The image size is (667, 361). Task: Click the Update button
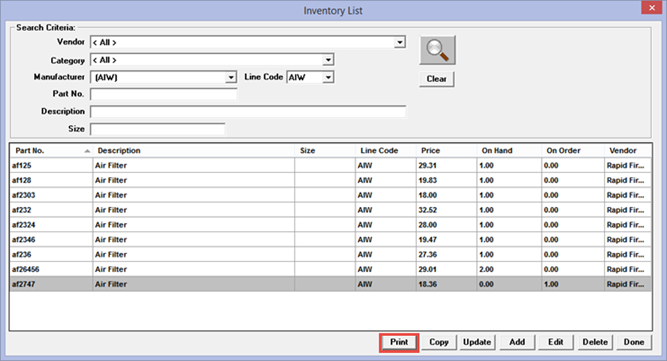(x=477, y=342)
